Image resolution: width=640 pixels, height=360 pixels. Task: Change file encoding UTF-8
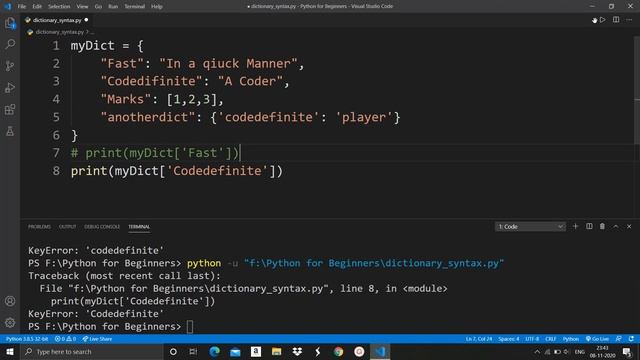coord(532,339)
